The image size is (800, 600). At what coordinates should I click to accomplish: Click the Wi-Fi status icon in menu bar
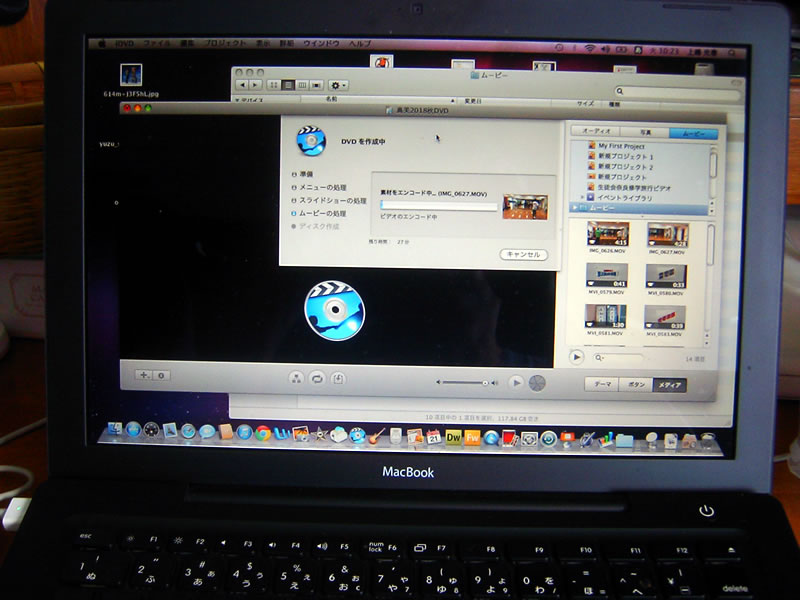tap(590, 48)
